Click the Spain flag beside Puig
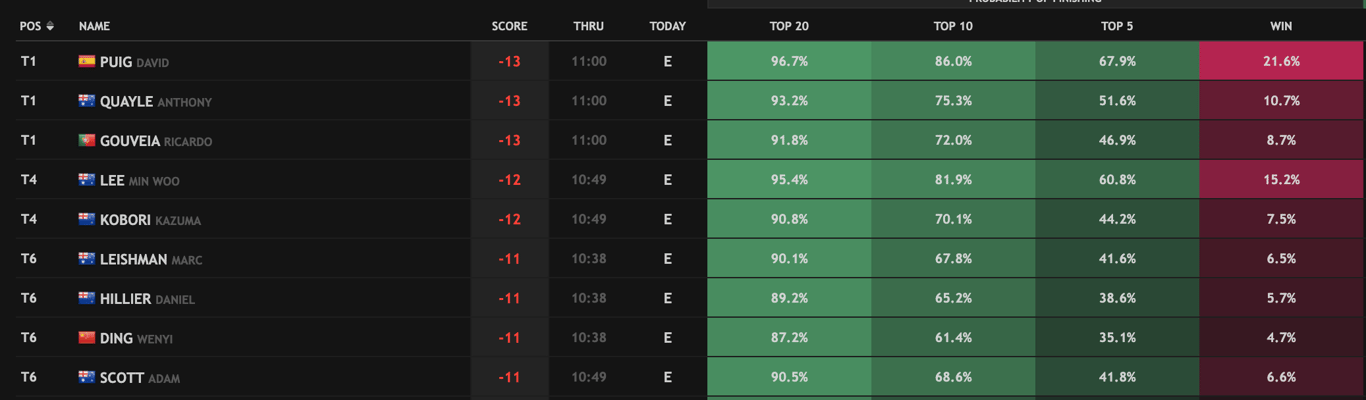Viewport: 1366px width, 400px height. tap(87, 62)
